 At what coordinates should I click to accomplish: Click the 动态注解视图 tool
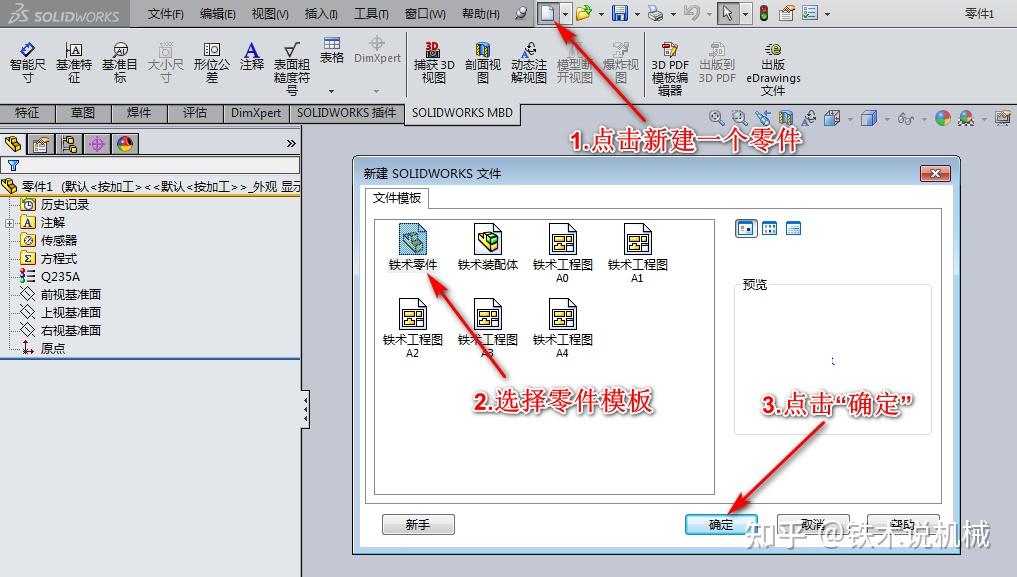(x=529, y=64)
